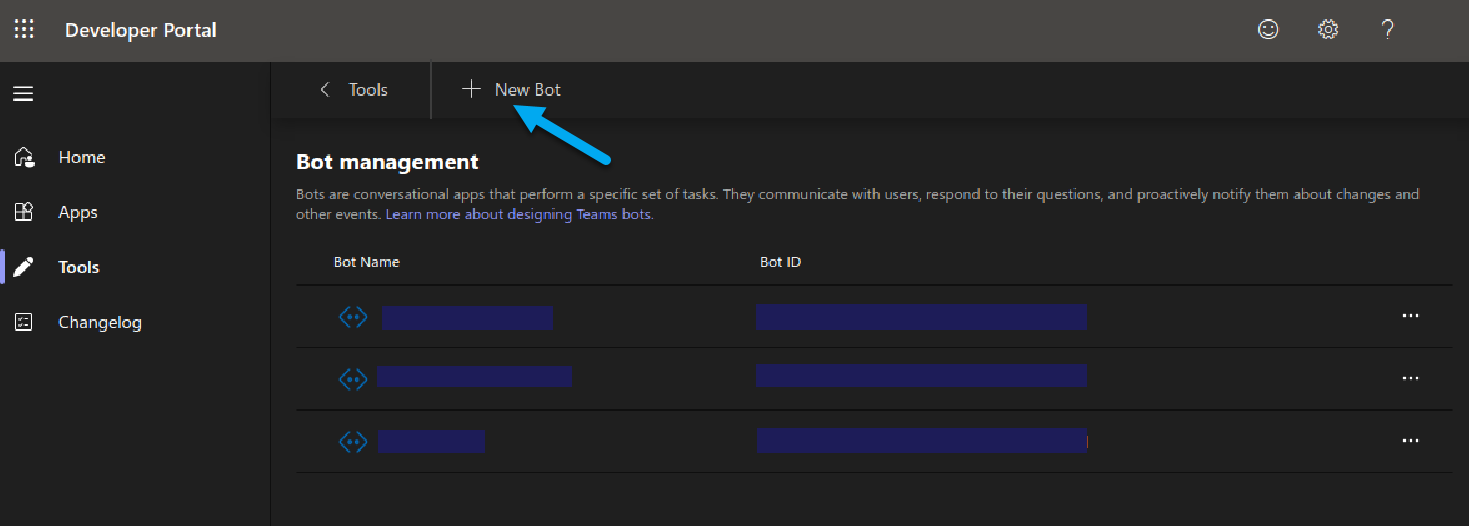The height and width of the screenshot is (526, 1469).
Task: Collapse the sidebar with the hamburger icon
Action: click(x=23, y=94)
